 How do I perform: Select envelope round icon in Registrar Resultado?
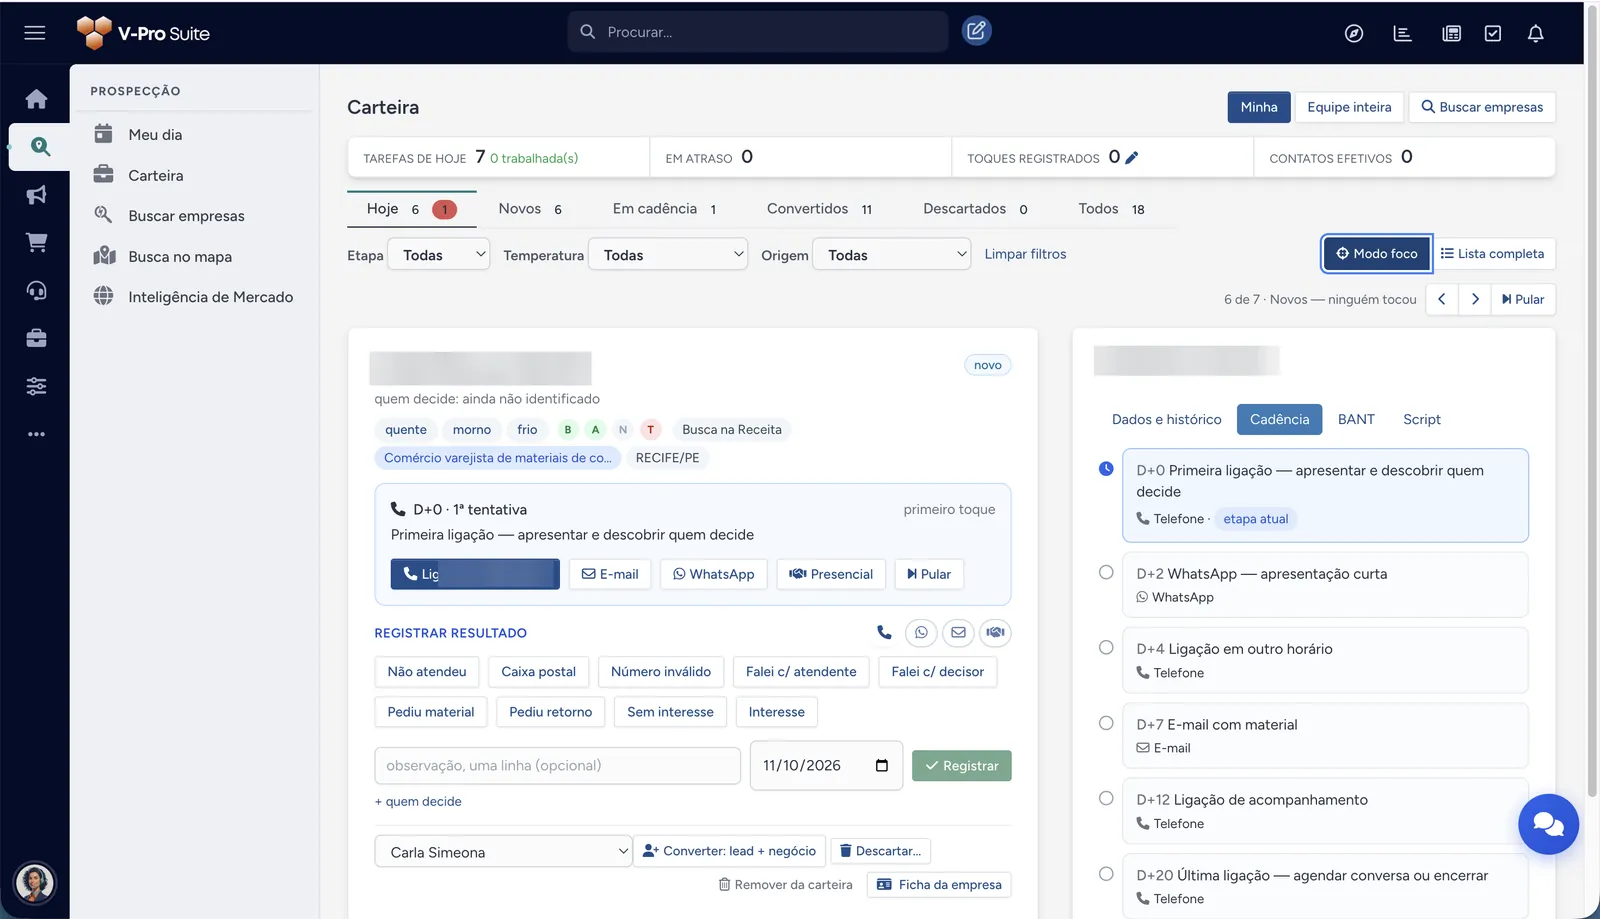click(x=958, y=633)
